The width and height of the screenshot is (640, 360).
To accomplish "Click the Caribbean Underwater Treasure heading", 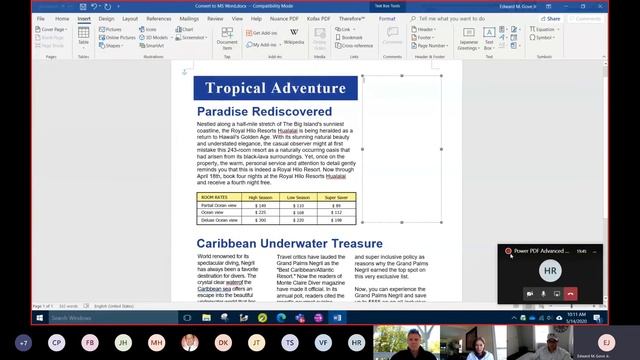I will [289, 243].
